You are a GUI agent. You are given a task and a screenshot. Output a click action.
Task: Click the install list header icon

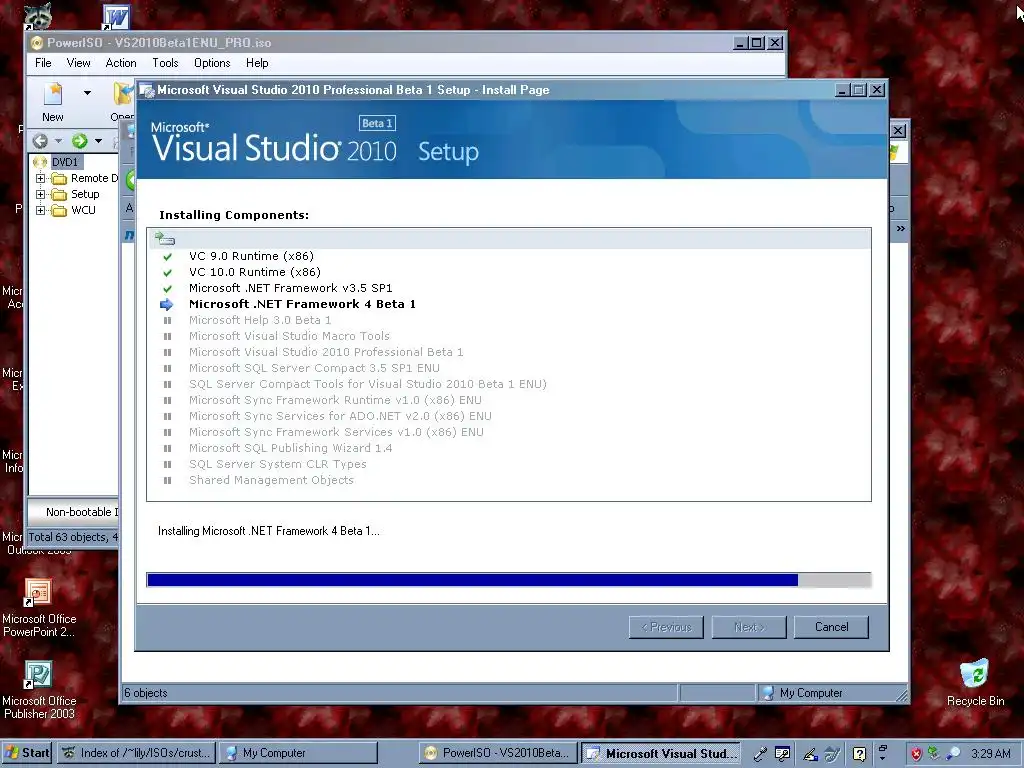point(165,239)
